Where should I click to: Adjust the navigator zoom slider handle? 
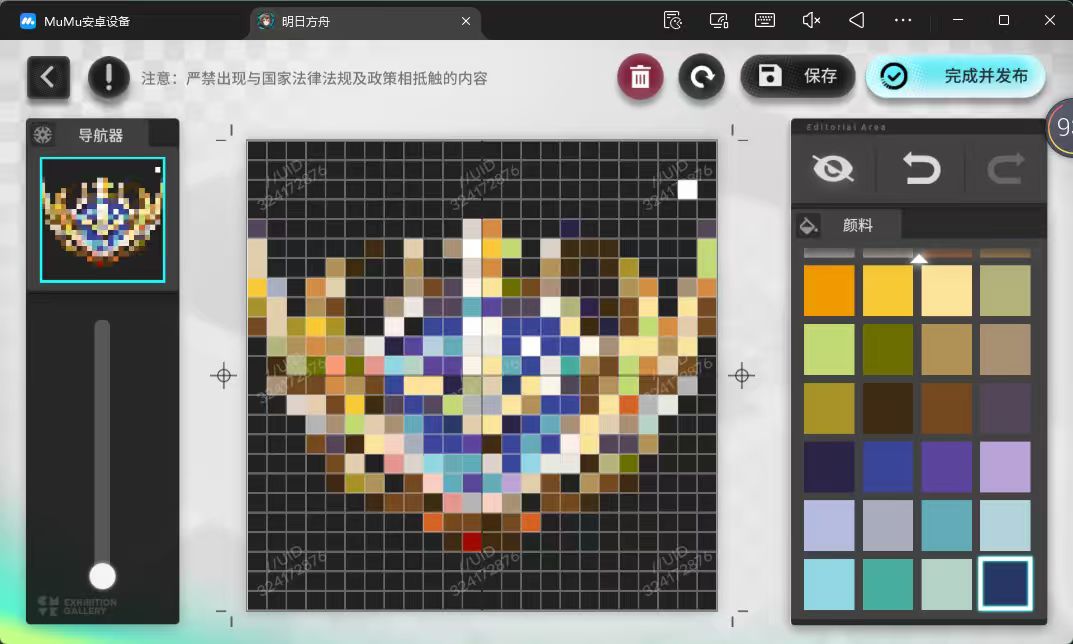coord(103,576)
